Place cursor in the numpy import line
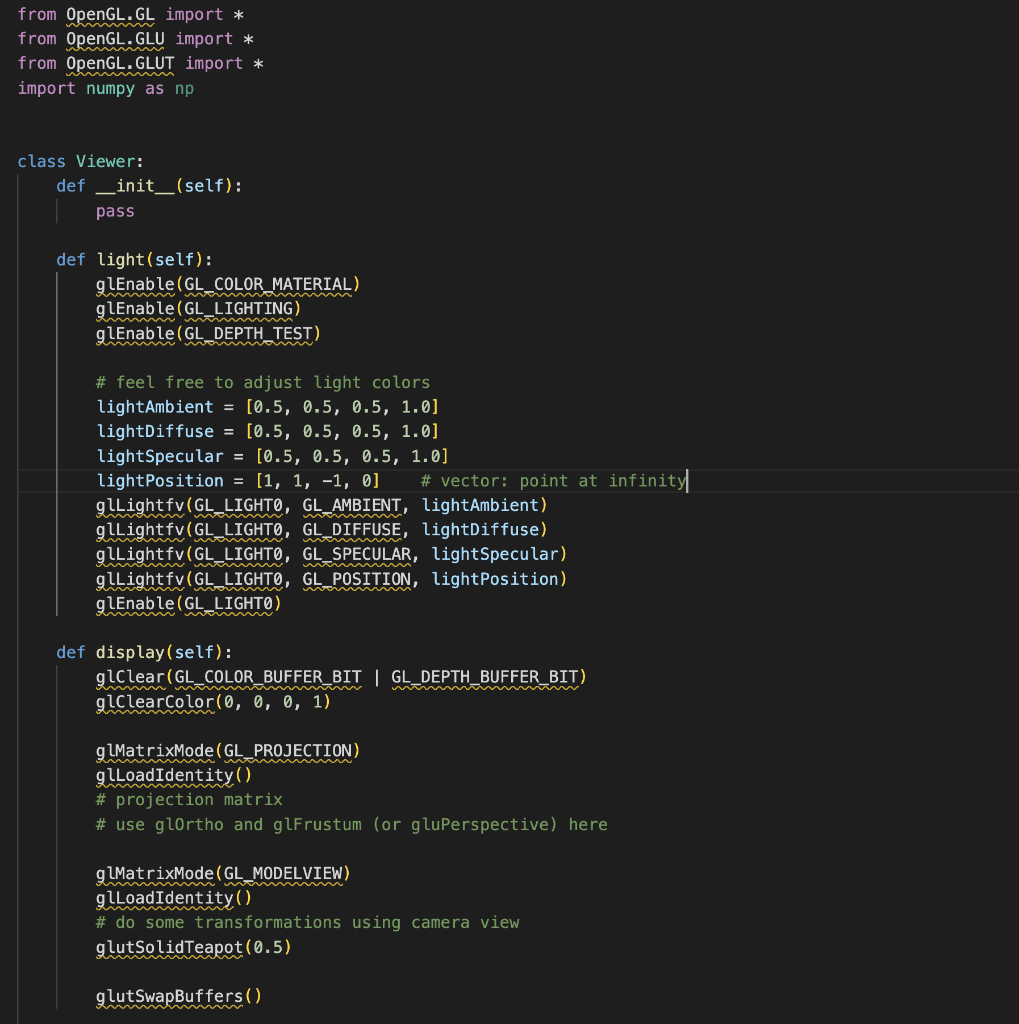Screen dimensions: 1019x1024 [105, 88]
